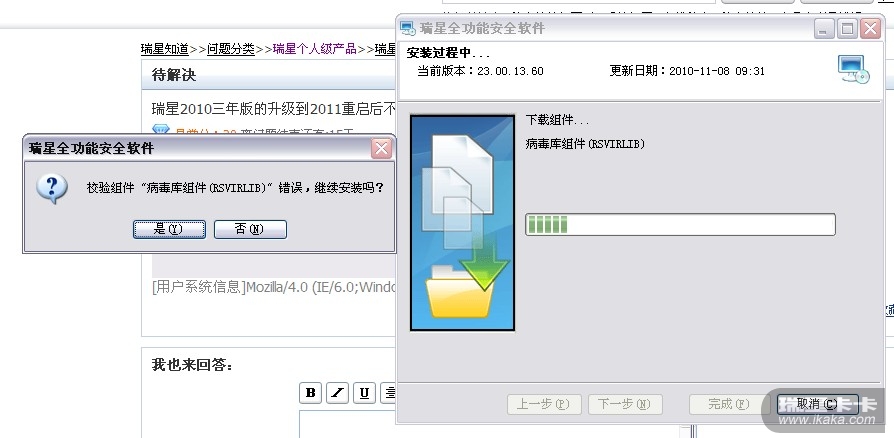This screenshot has width=894, height=438.
Task: Click the green download progress bar
Action: [x=680, y=225]
